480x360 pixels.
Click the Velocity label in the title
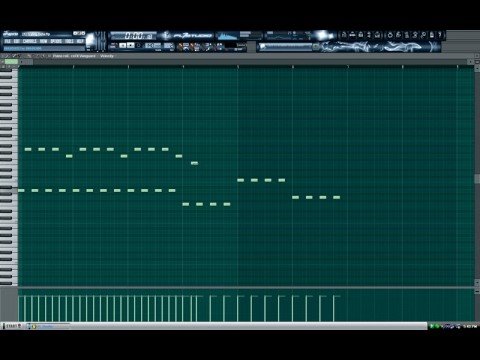coord(107,56)
